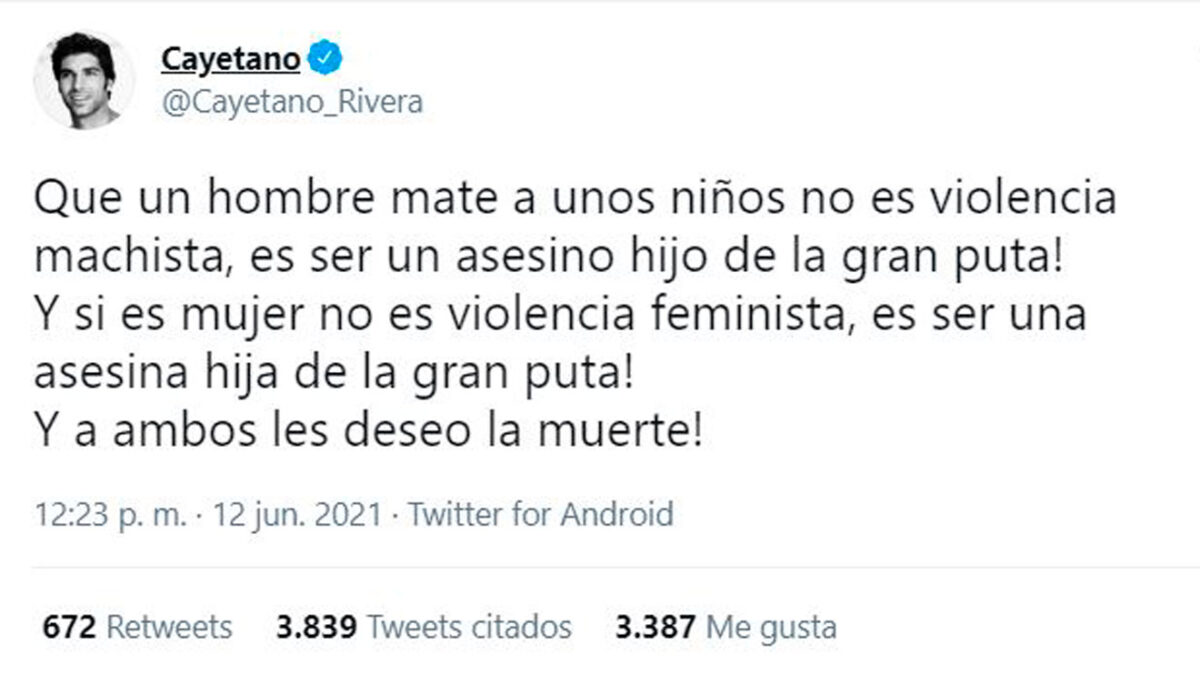Click the date 12 jun. 2021
This screenshot has width=1200, height=675.
[296, 515]
